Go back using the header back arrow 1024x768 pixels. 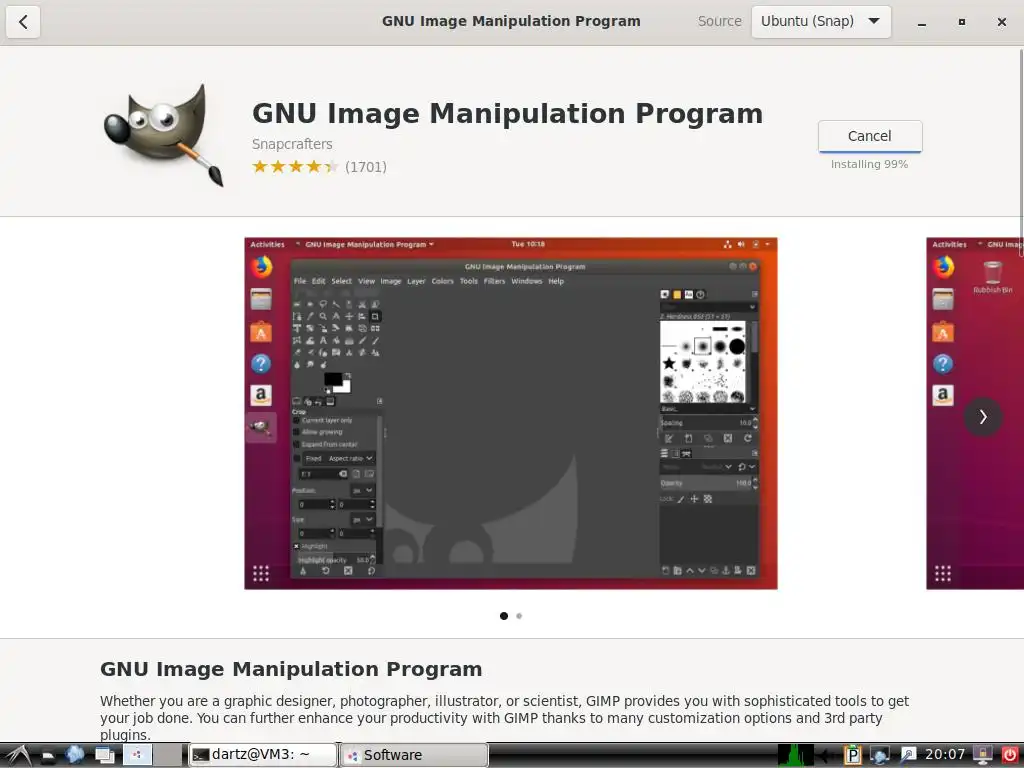click(x=23, y=22)
